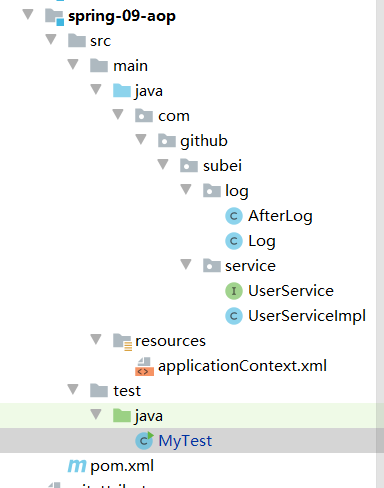
Task: Click the MyTest runnable class icon
Action: pyautogui.click(x=144, y=441)
